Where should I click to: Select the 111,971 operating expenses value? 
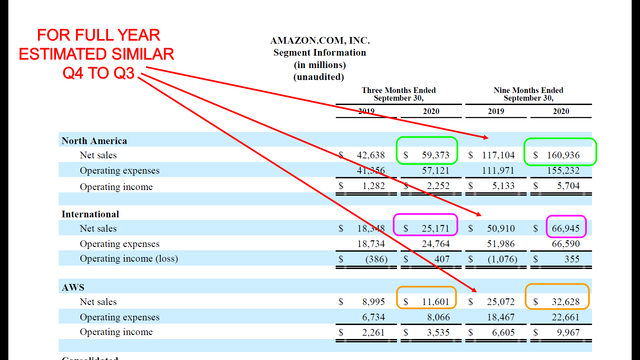tap(498, 171)
